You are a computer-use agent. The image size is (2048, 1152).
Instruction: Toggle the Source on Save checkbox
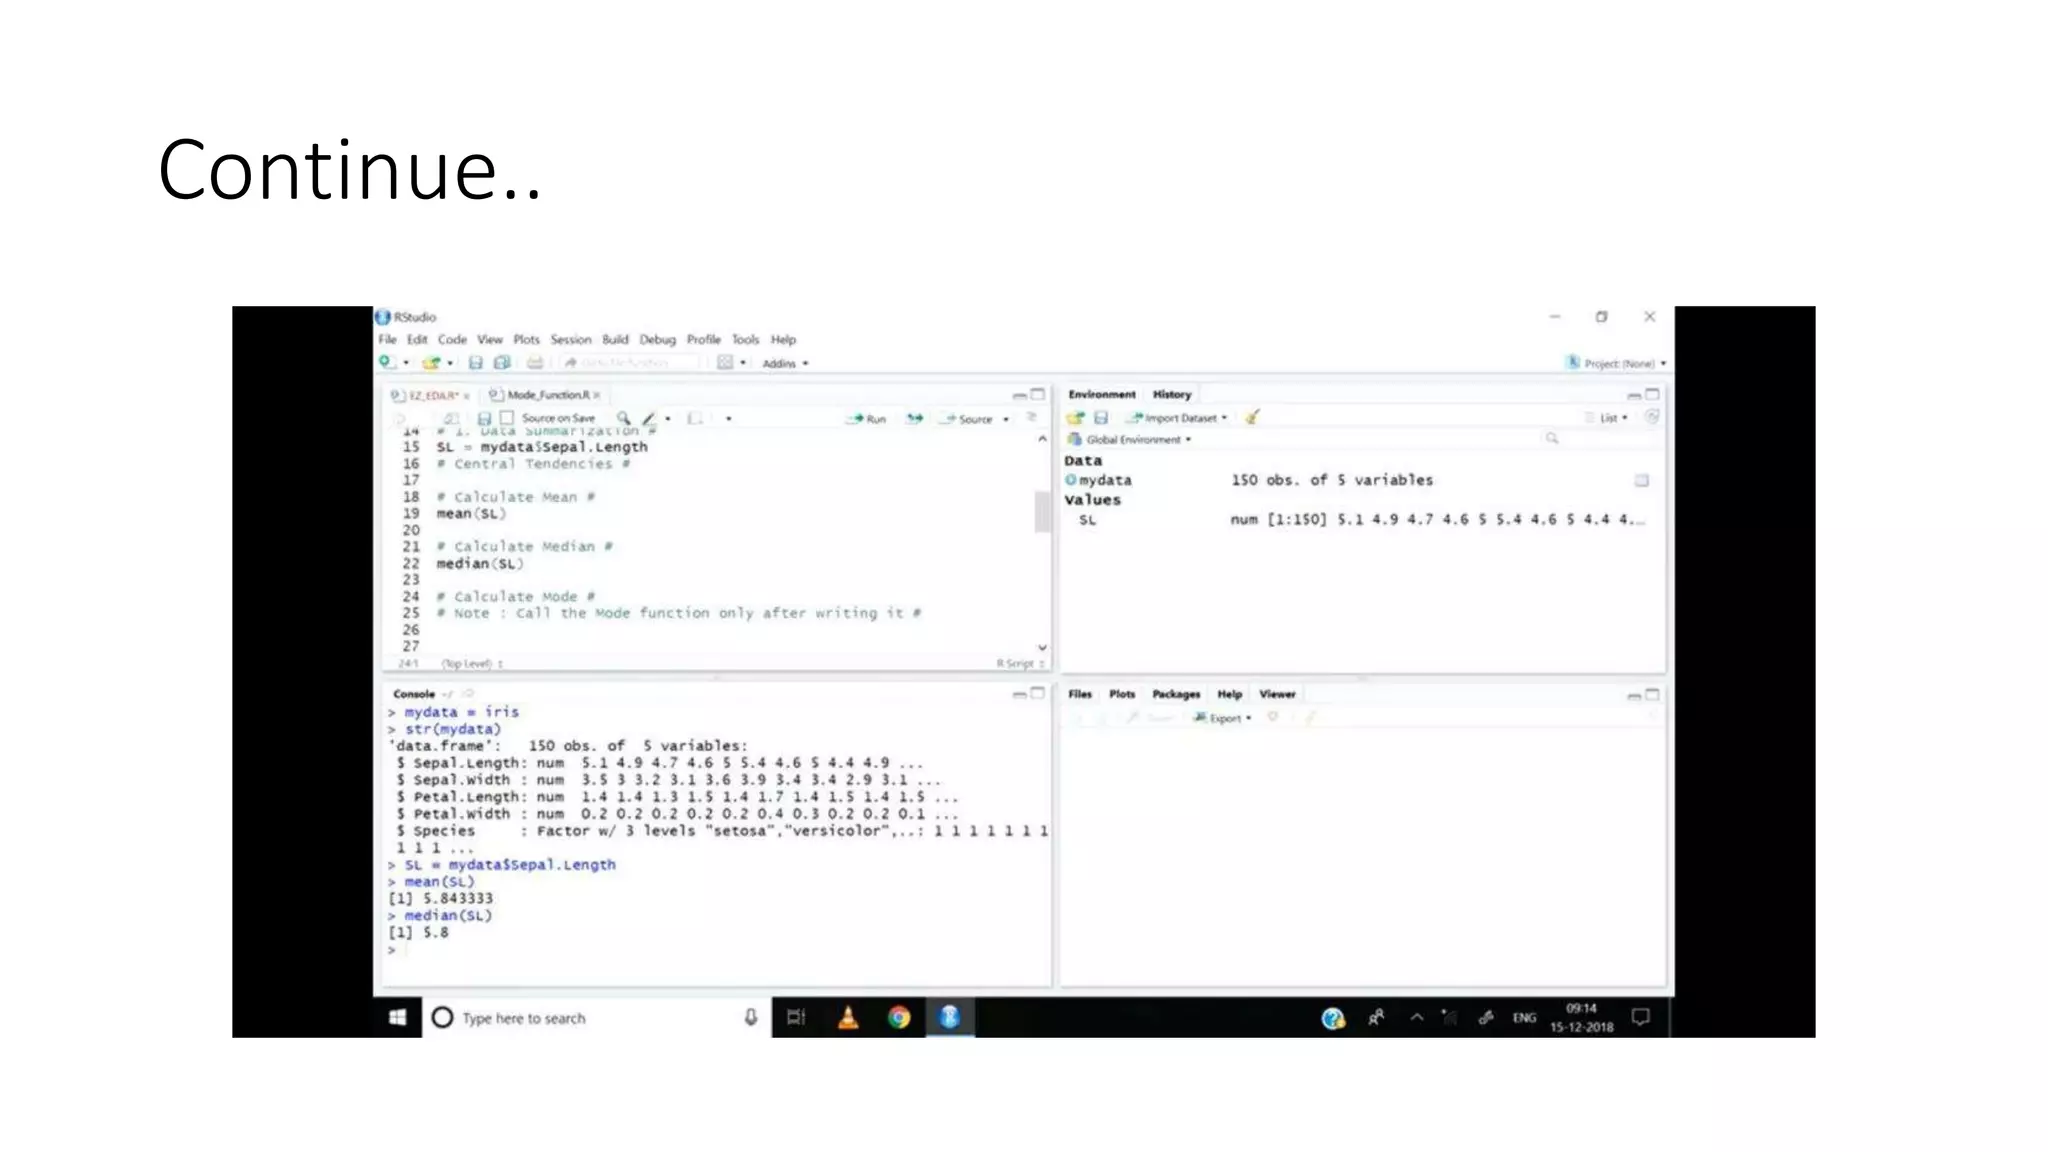click(x=507, y=418)
